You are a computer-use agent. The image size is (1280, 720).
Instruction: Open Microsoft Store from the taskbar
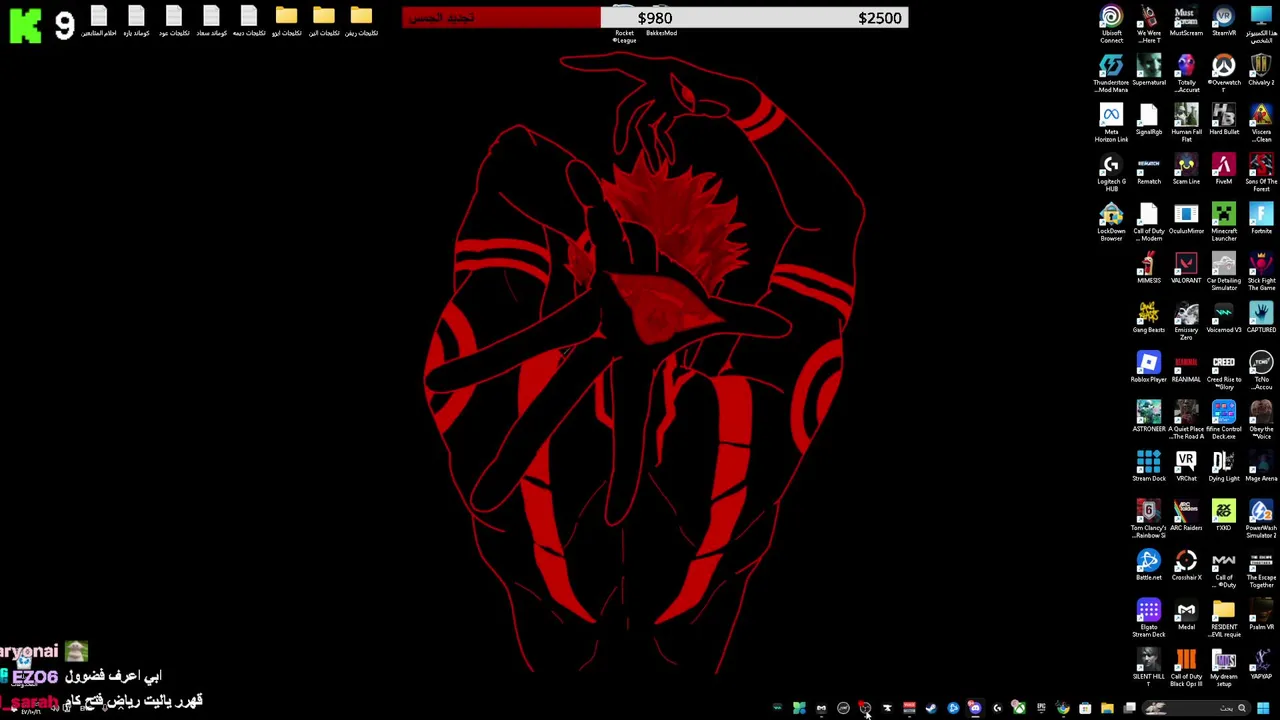coord(1085,708)
